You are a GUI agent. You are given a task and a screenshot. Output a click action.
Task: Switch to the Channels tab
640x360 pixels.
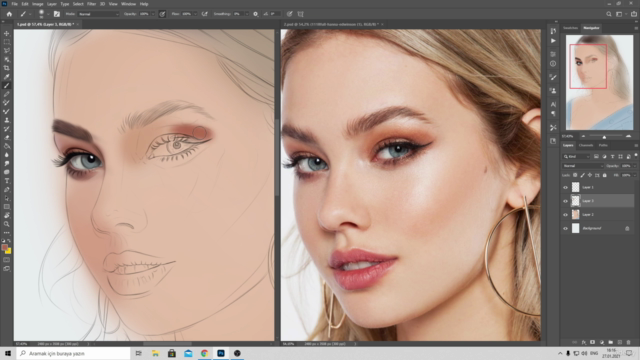click(586, 145)
